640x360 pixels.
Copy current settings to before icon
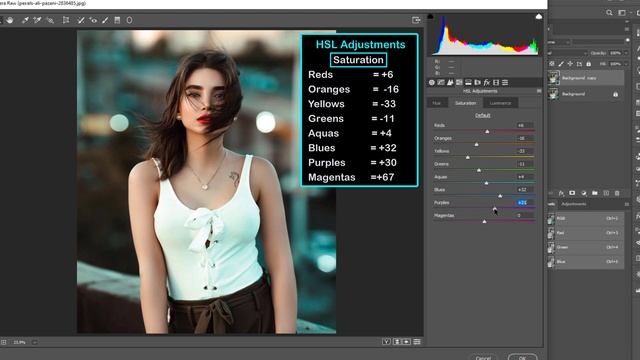pos(407,342)
